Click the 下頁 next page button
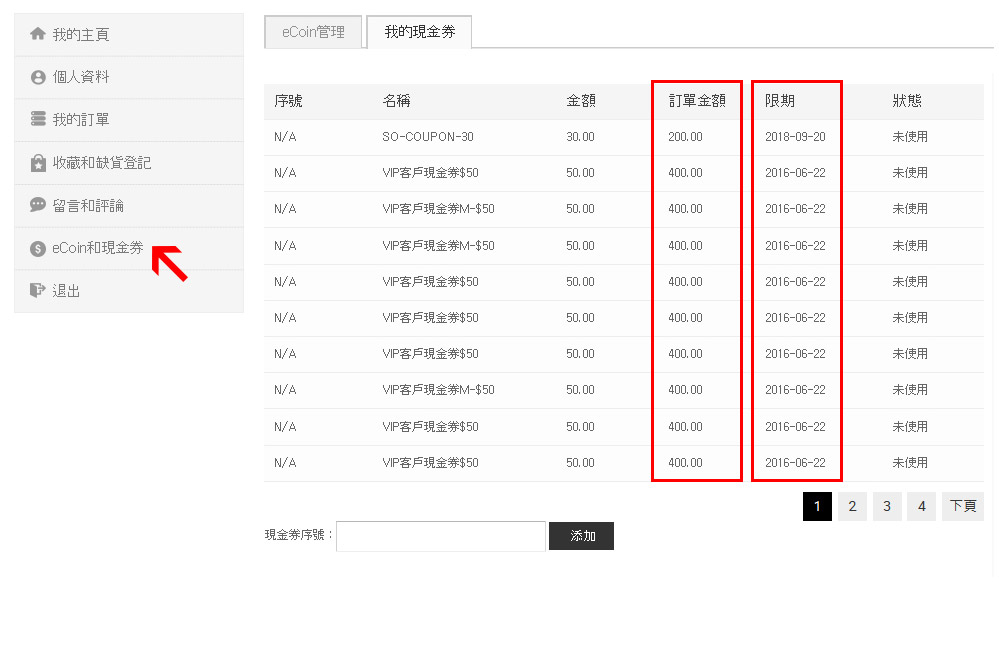The width and height of the screenshot is (999, 669). pyautogui.click(x=962, y=506)
